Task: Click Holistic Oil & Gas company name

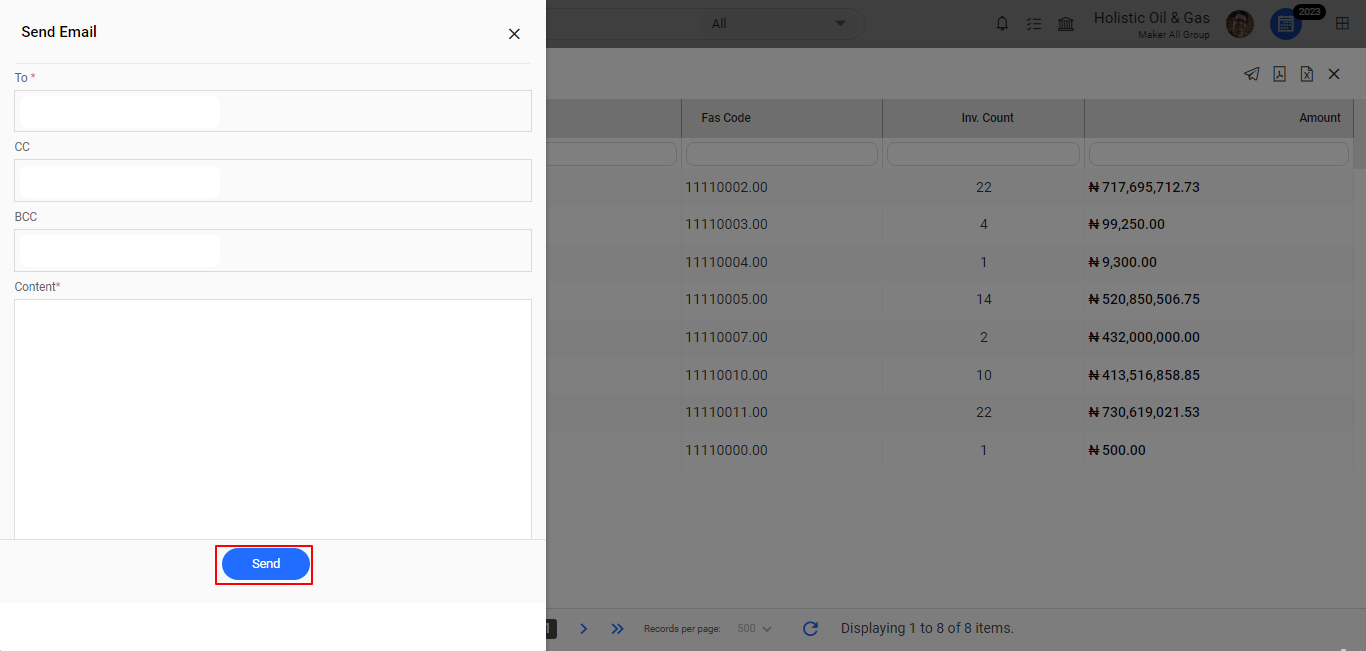Action: 1152,18
